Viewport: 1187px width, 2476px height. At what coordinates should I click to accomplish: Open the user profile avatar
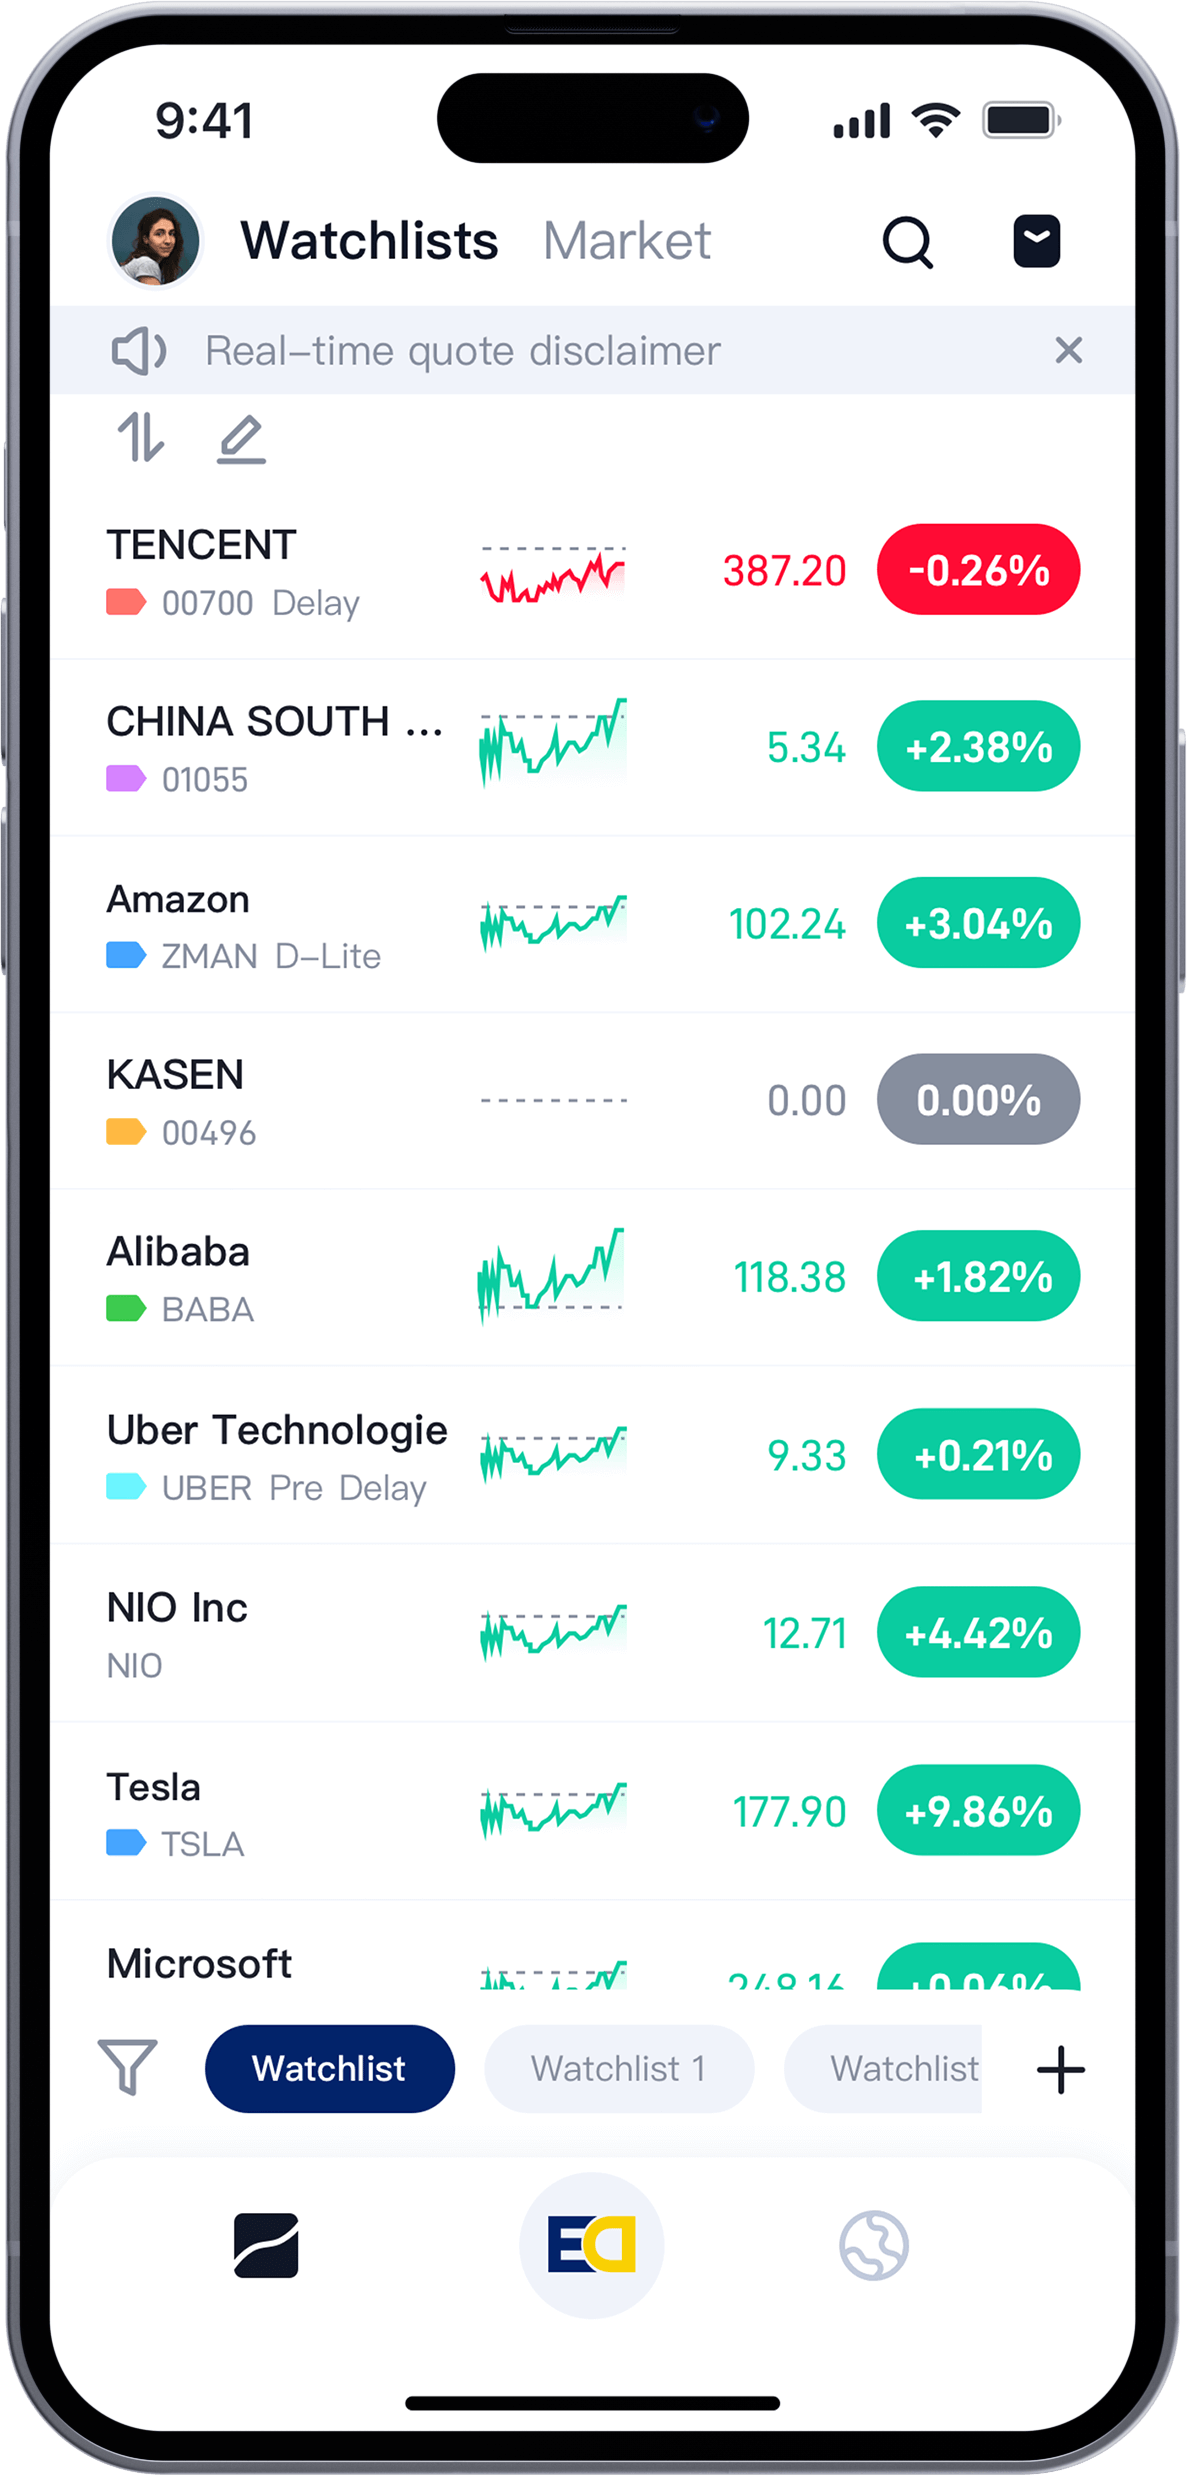point(155,241)
